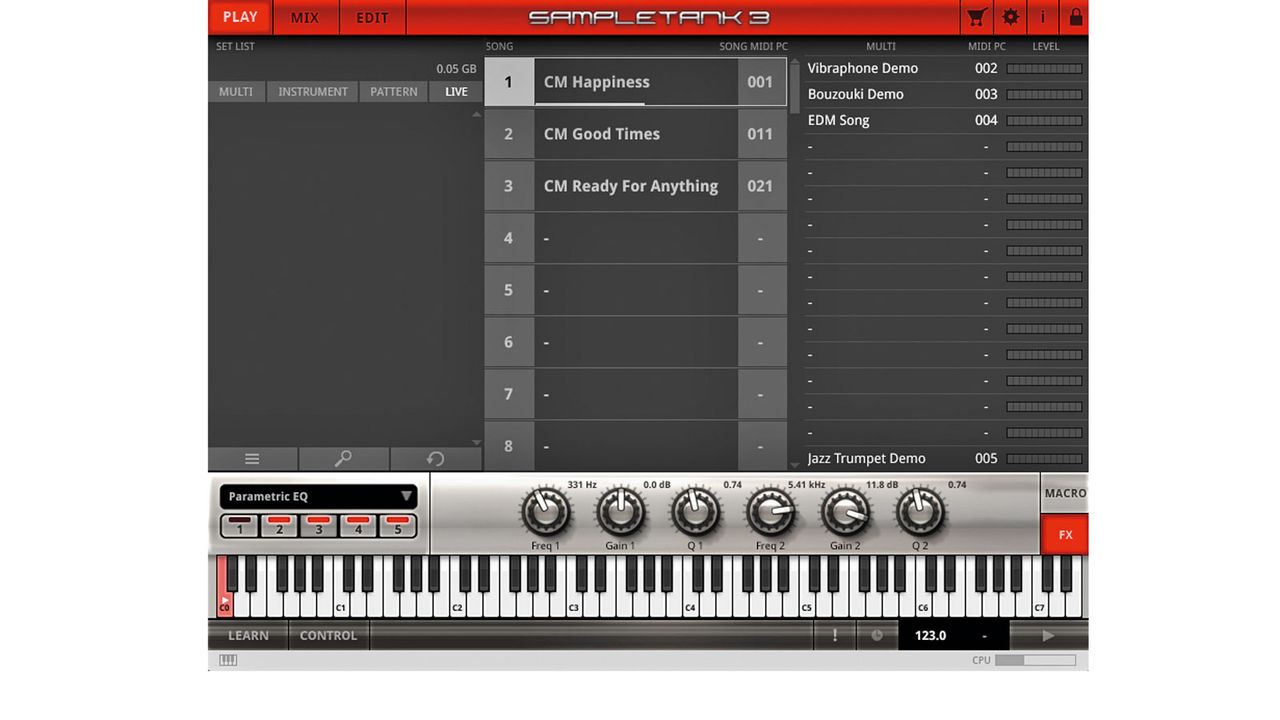Select song 'CM Good Times'
Viewport: 1280px width, 720px height.
click(636, 134)
